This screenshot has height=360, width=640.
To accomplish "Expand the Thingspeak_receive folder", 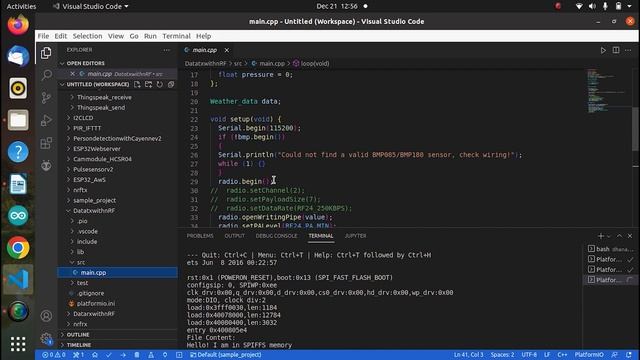I will coord(118,97).
